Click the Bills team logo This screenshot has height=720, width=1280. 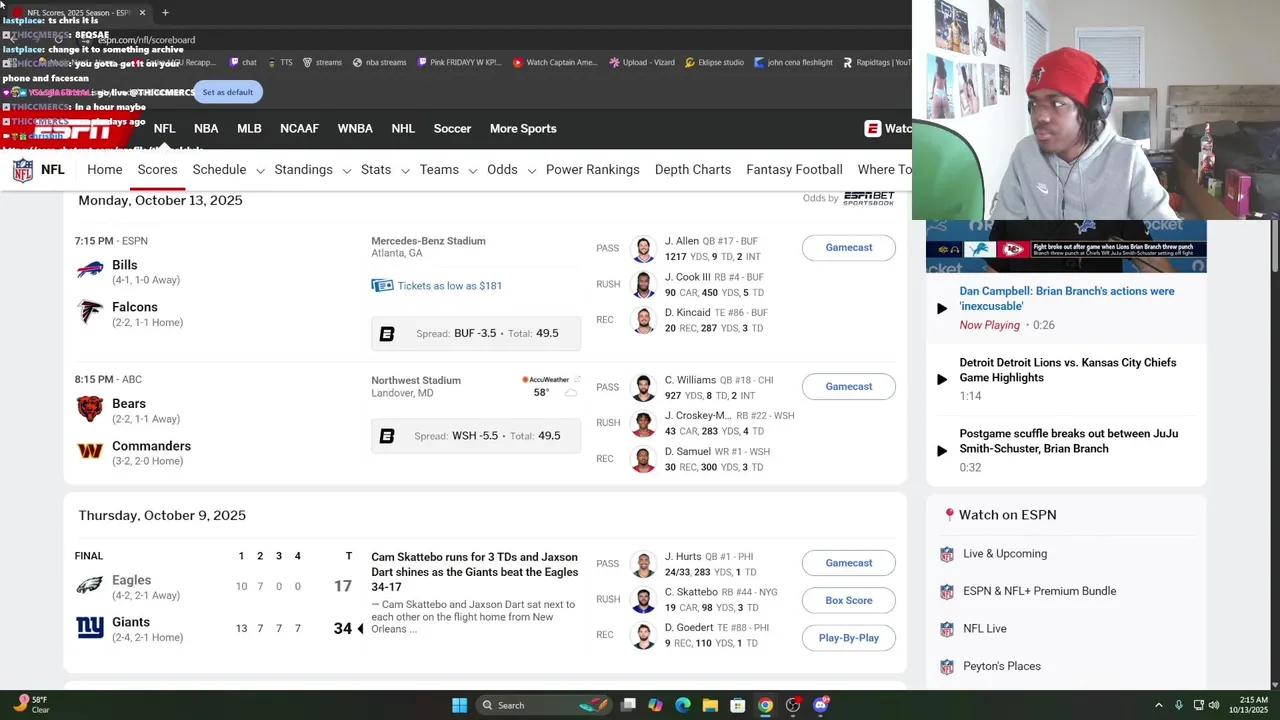pyautogui.click(x=90, y=270)
